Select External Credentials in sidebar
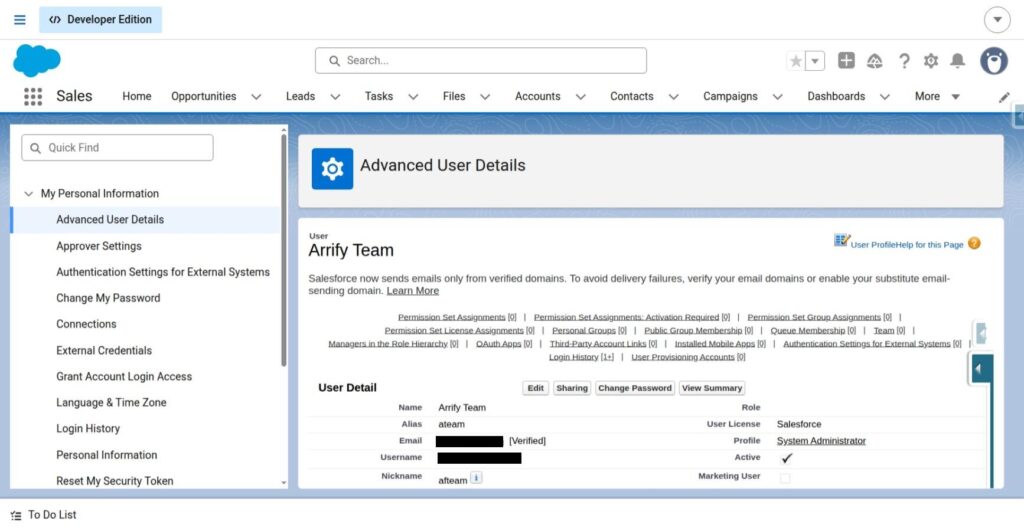Viewport: 1024px width, 531px height. (104, 351)
